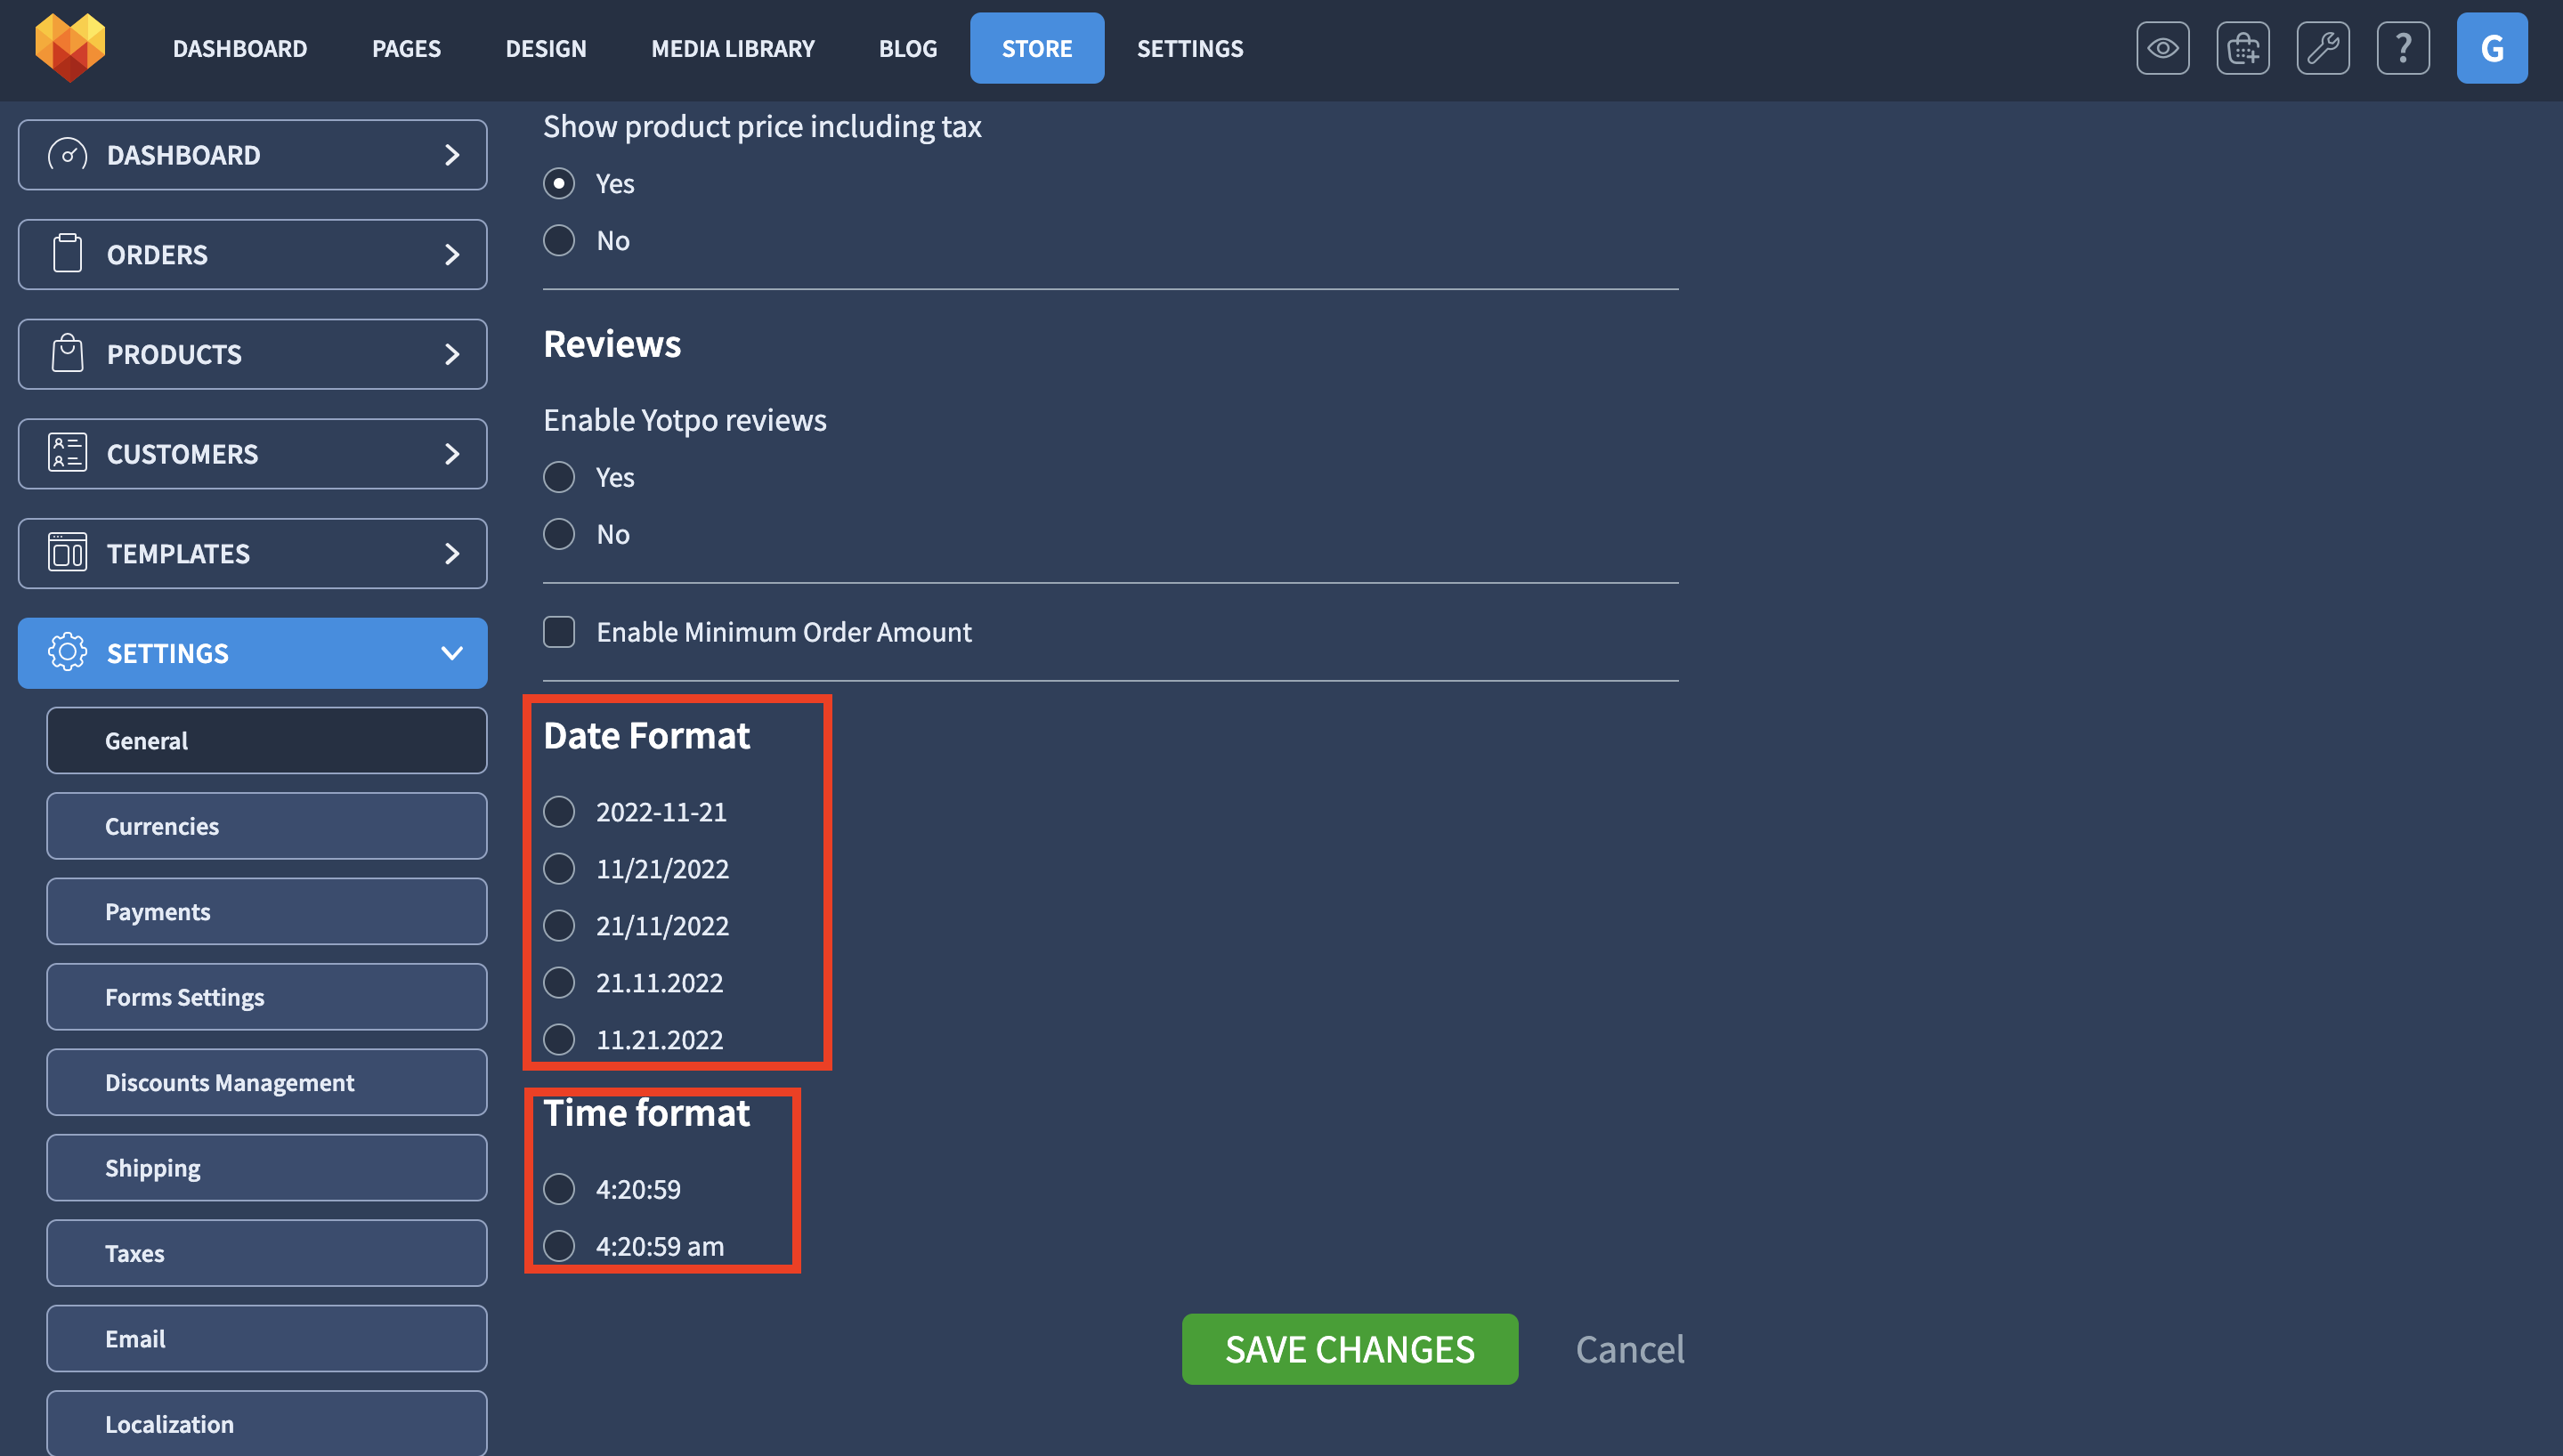Click the Orders clipboard icon

click(x=67, y=254)
